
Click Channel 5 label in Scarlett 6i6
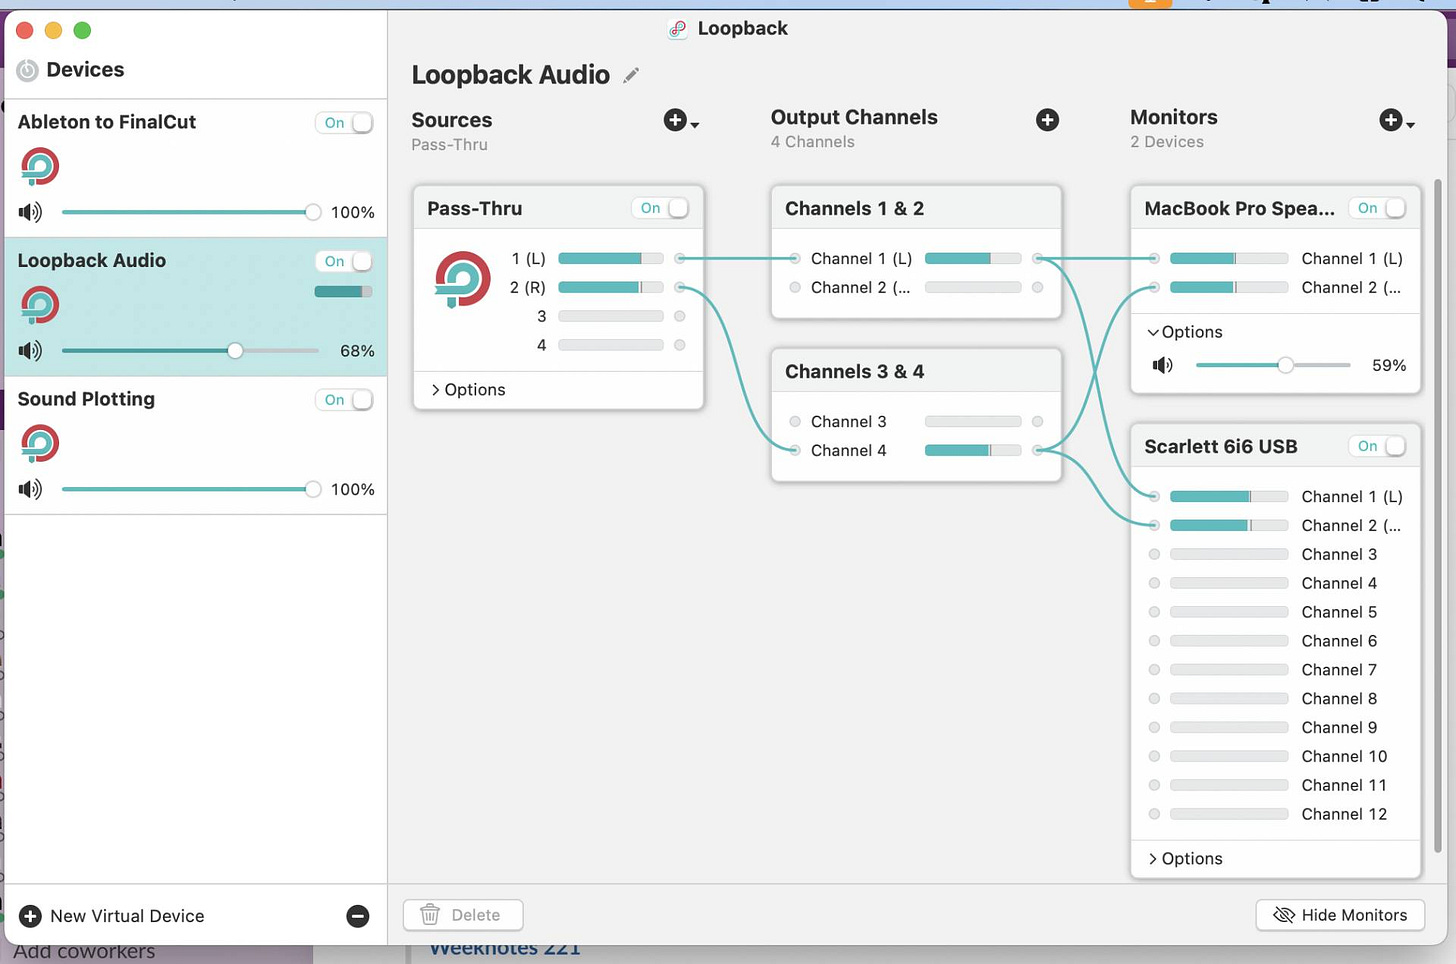[x=1339, y=612]
